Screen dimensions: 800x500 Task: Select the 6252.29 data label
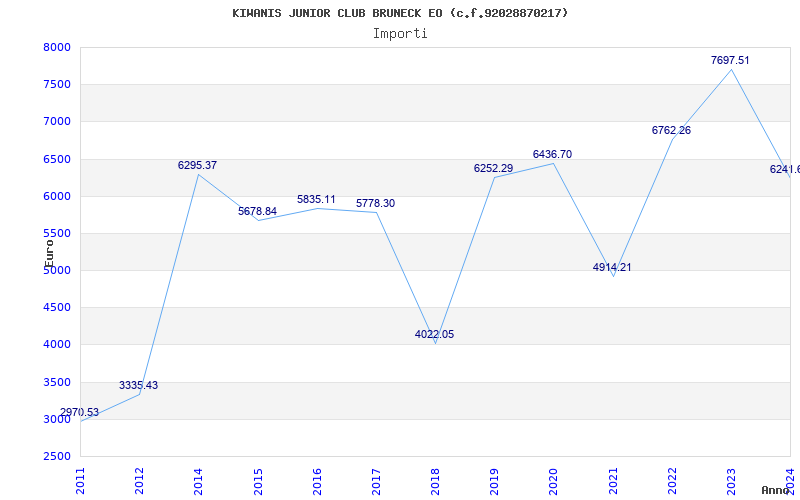[x=493, y=168]
